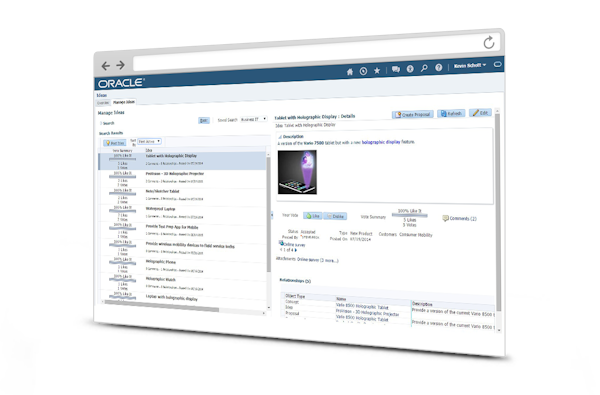Select the Waterproof Laptop idea row
The image size is (600, 395).
(x=183, y=213)
